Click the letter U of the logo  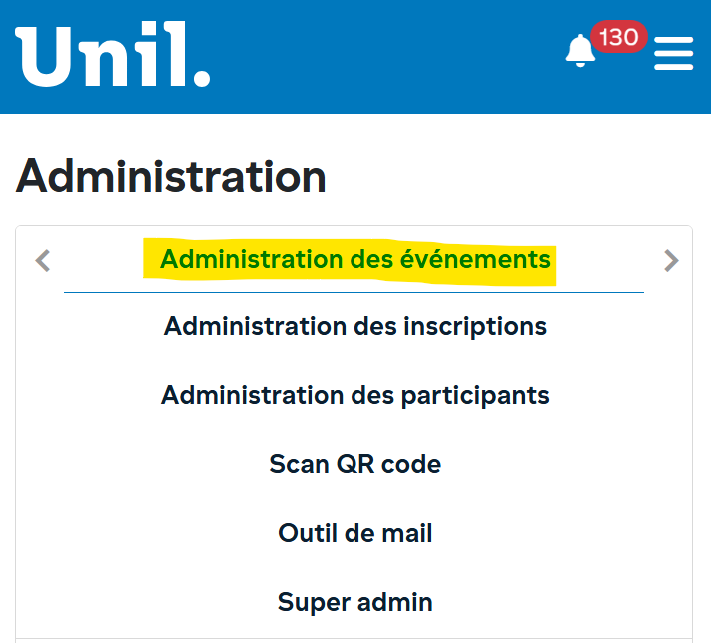click(46, 56)
